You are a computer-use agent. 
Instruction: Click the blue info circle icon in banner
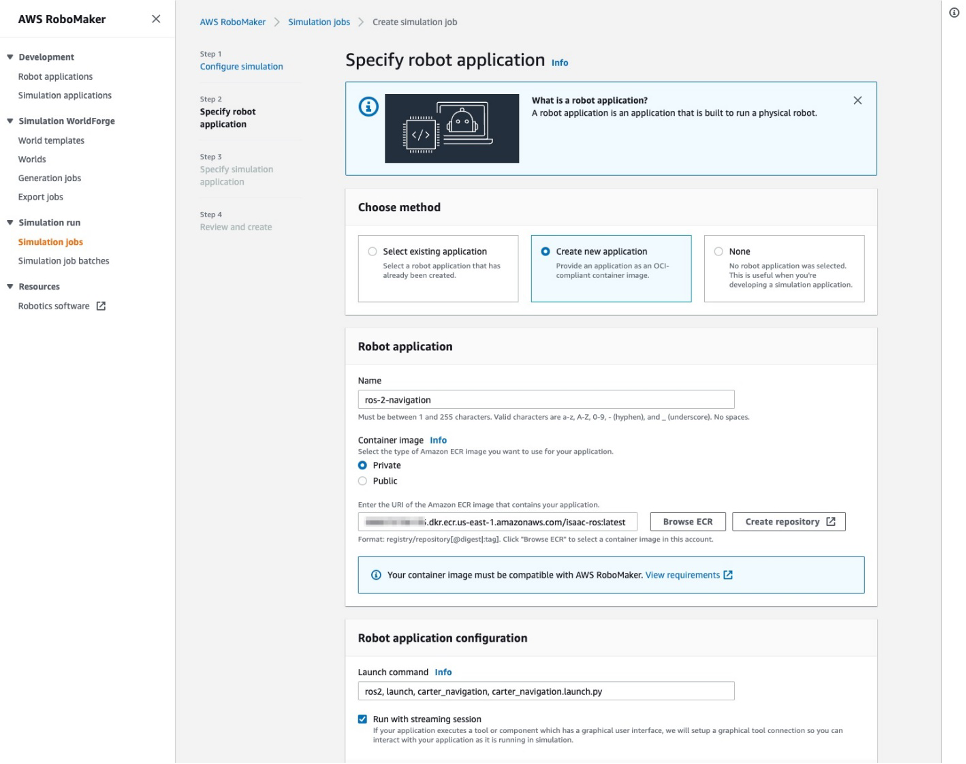pos(368,107)
